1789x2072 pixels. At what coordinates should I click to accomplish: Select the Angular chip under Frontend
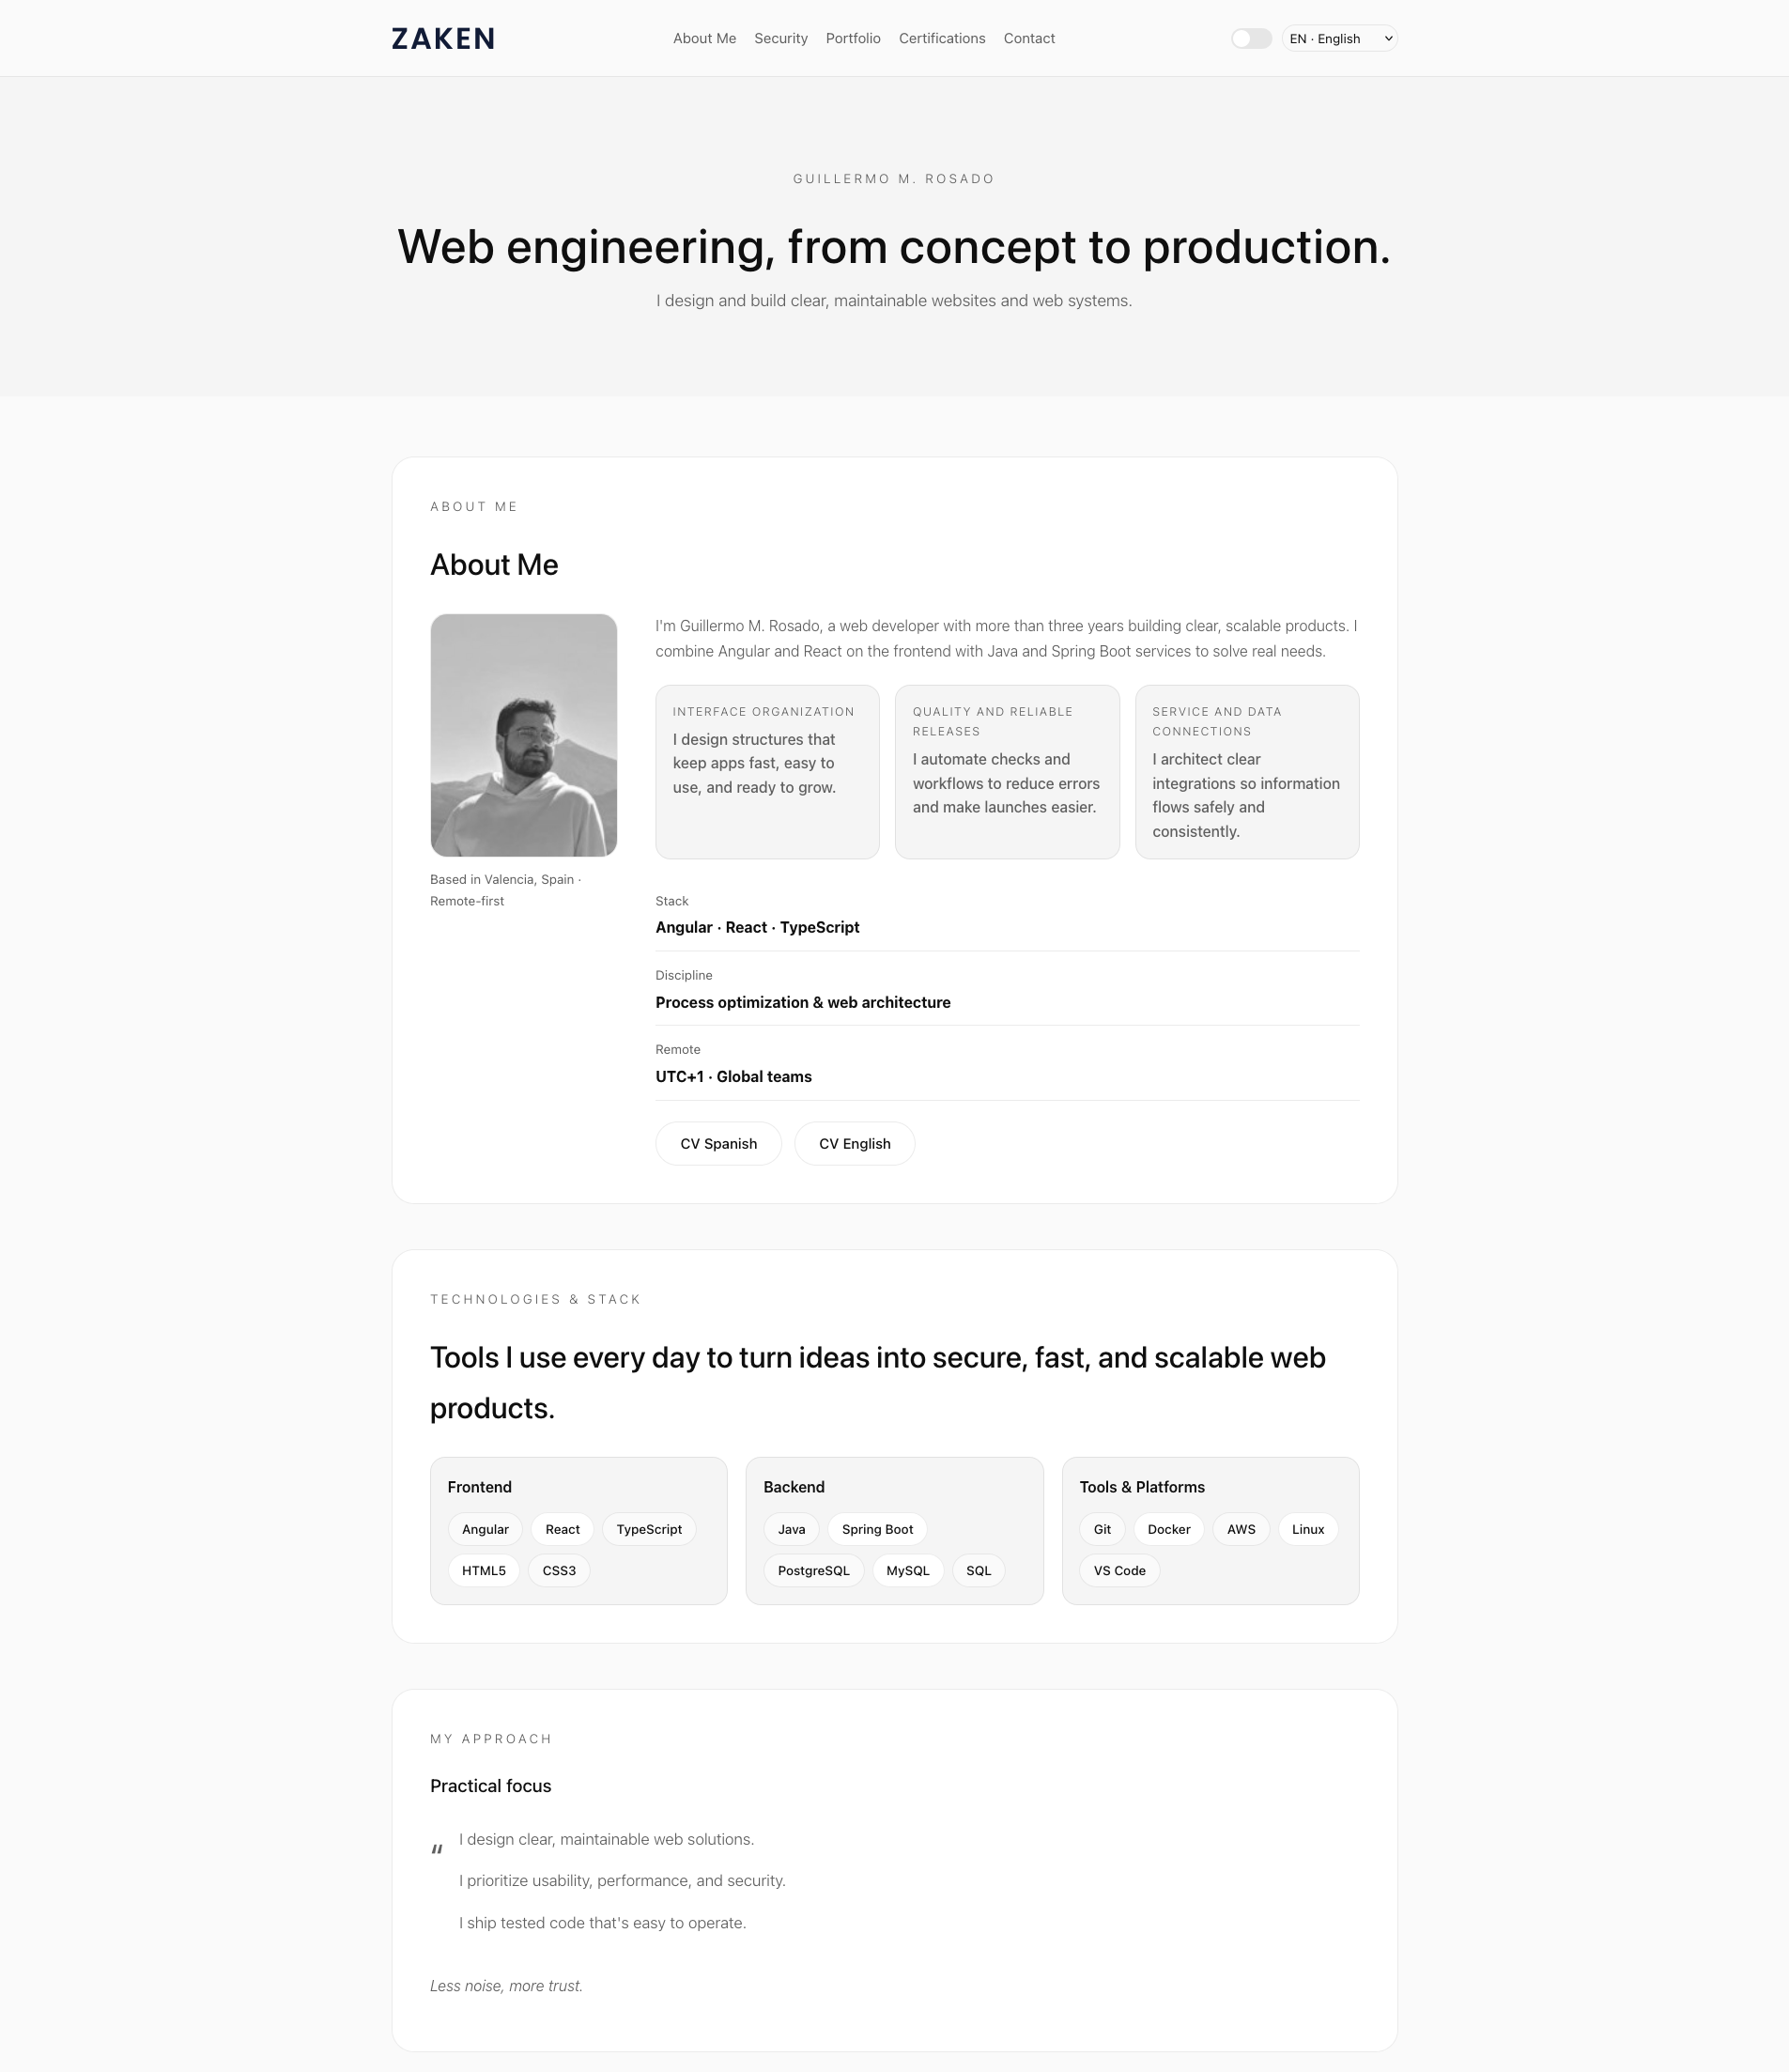(x=485, y=1529)
